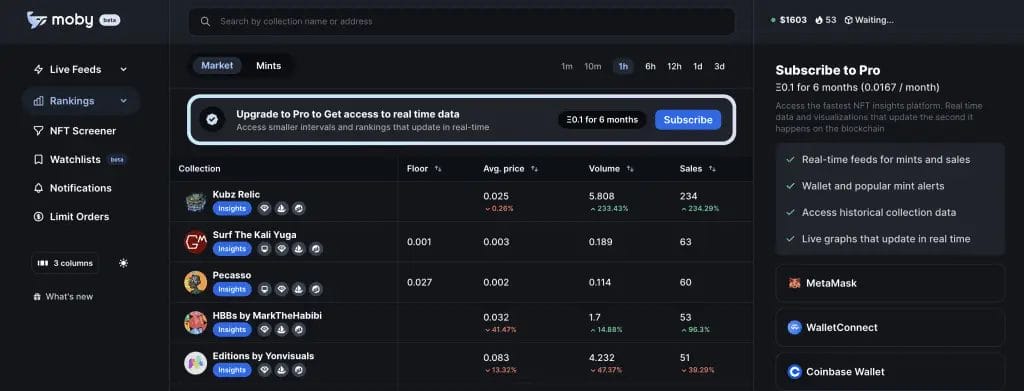This screenshot has height=391, width=1024.
Task: Click Surf The Kali Yuga sailboat icon
Action: pyautogui.click(x=298, y=249)
